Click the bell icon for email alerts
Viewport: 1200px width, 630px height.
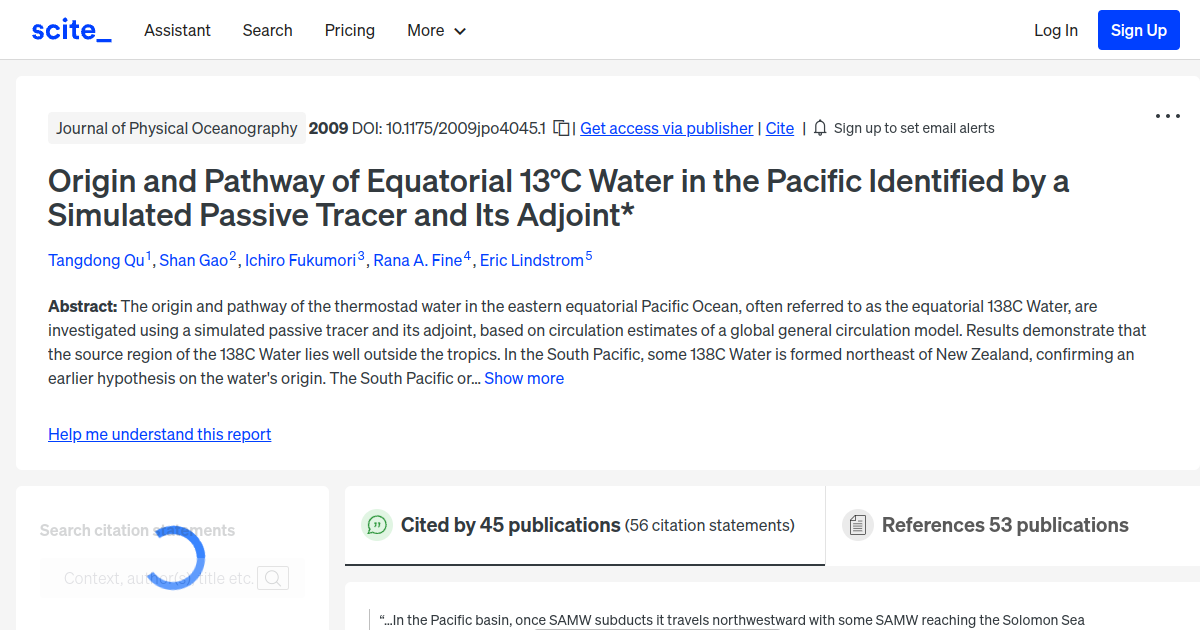point(820,128)
